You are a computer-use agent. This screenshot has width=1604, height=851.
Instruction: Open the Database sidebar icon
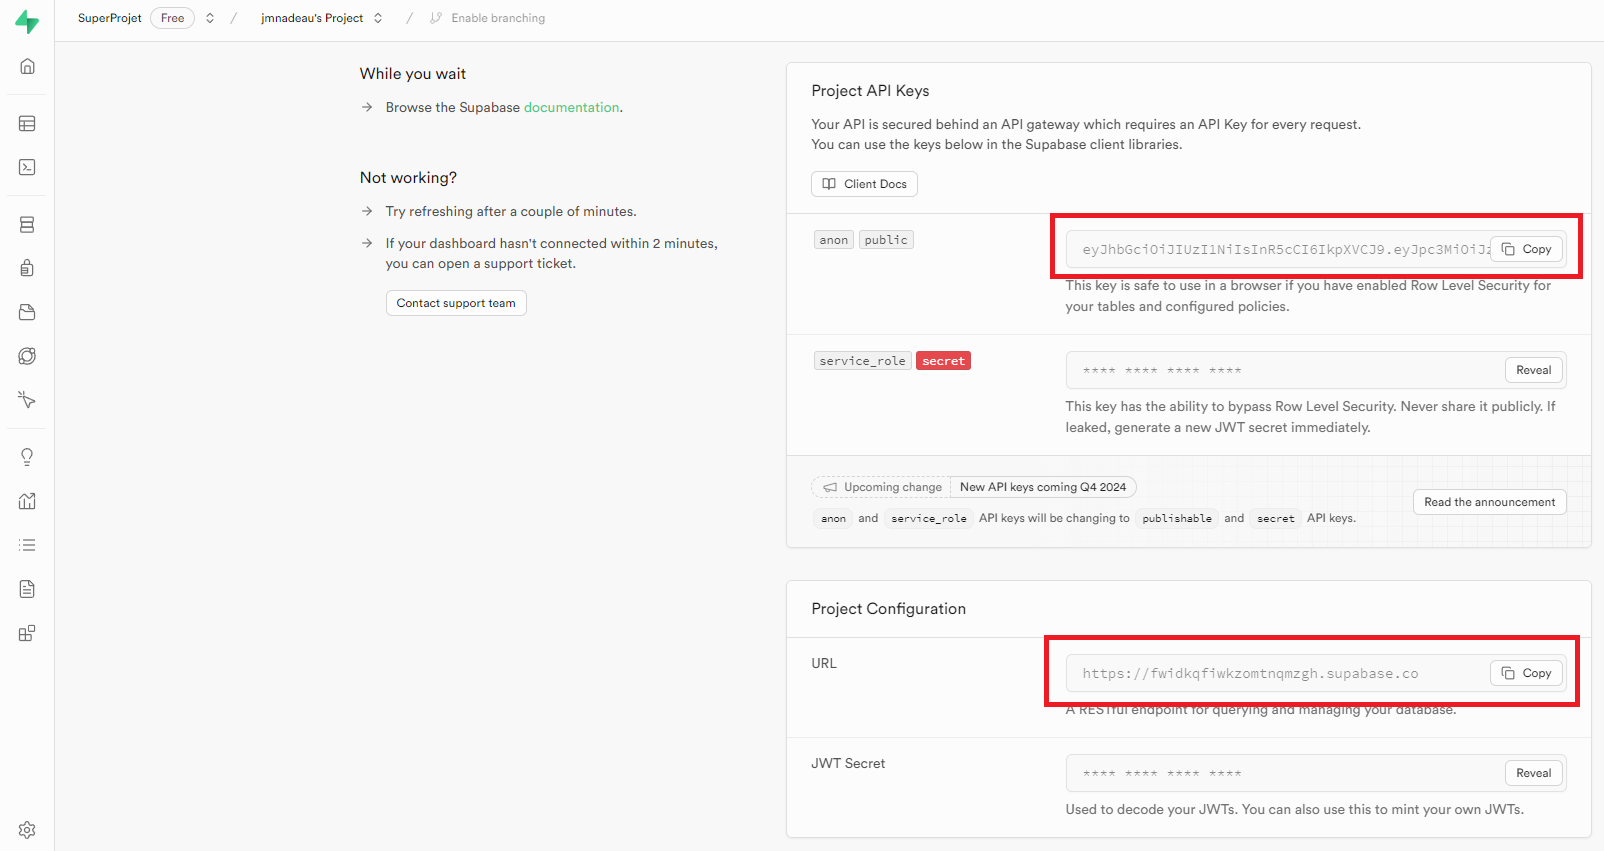click(x=27, y=225)
